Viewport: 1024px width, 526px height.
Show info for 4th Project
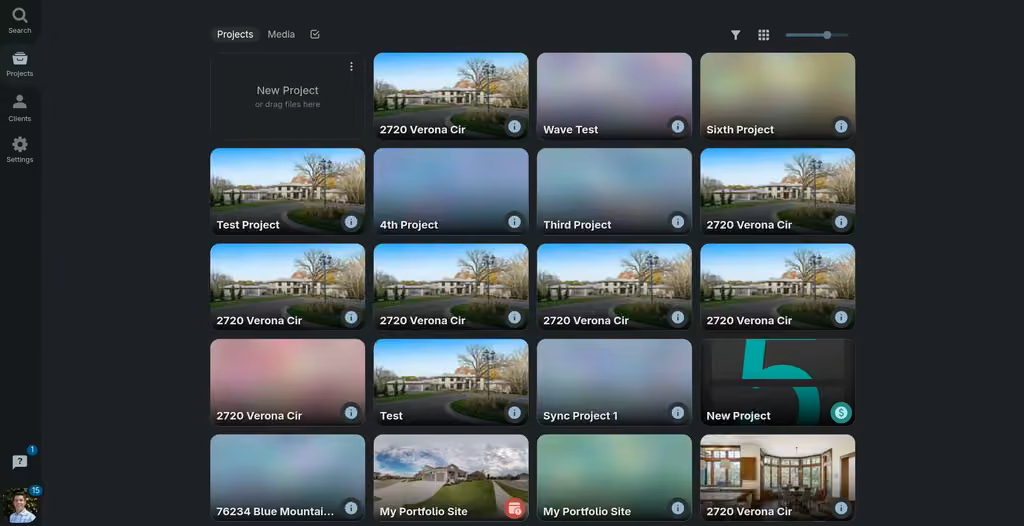pos(515,222)
